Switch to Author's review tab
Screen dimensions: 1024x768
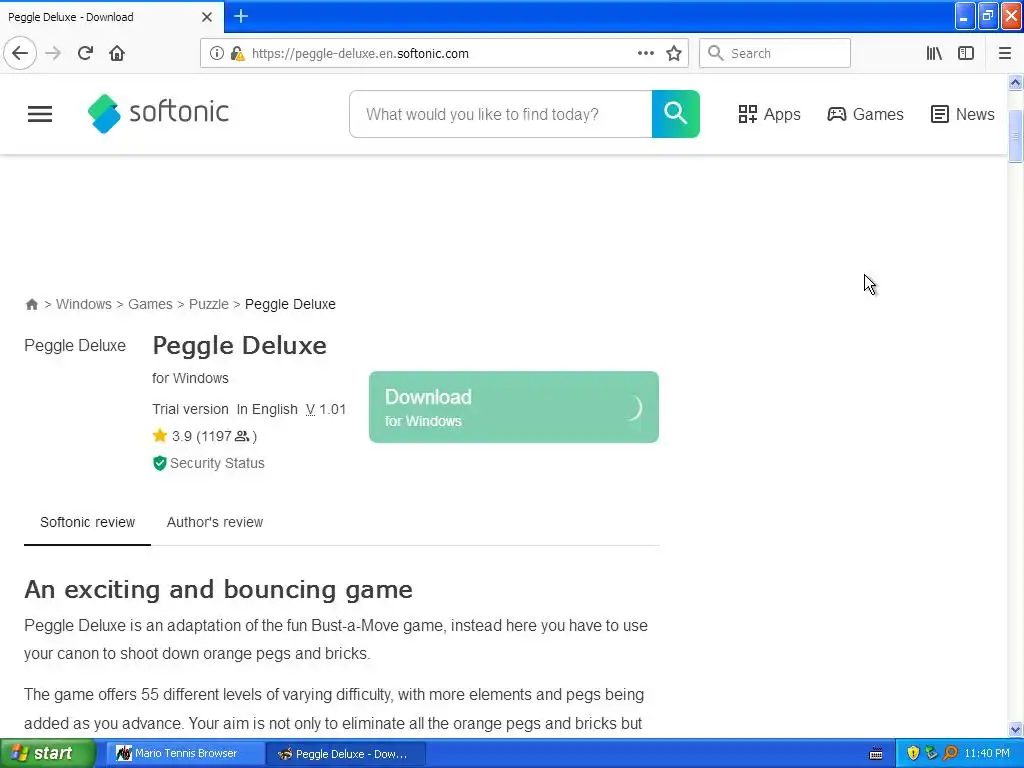pos(215,522)
